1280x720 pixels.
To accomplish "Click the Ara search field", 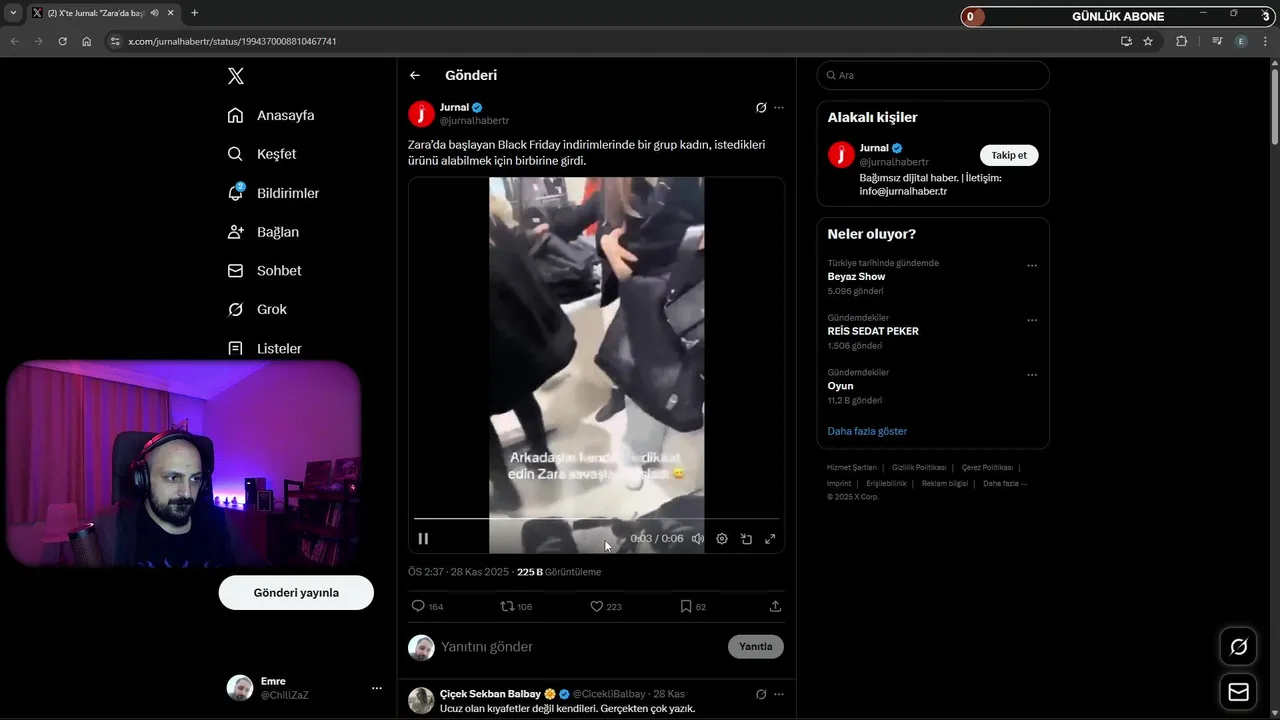I will [x=933, y=75].
